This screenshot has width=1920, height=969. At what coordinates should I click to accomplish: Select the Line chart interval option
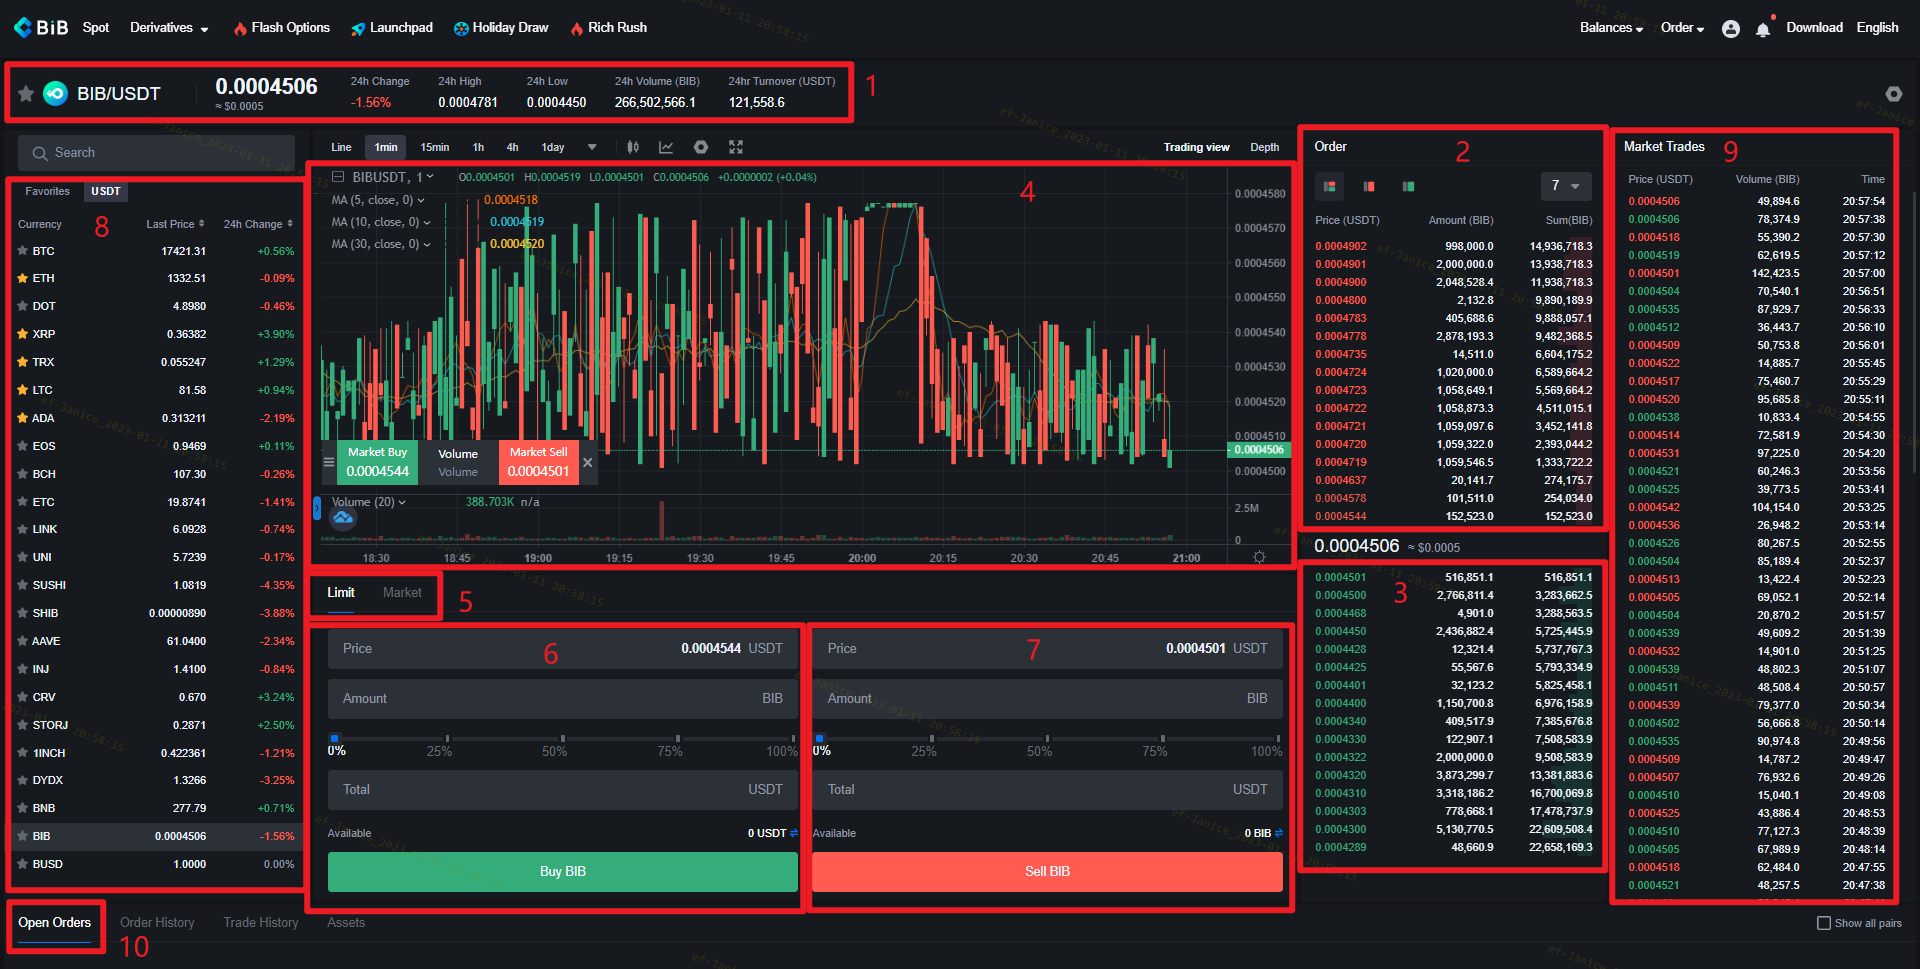[341, 147]
